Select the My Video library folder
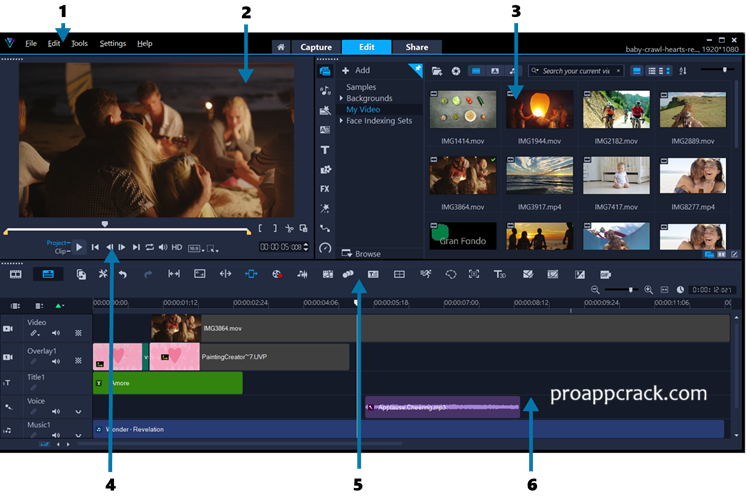The width and height of the screenshot is (750, 498). click(363, 110)
